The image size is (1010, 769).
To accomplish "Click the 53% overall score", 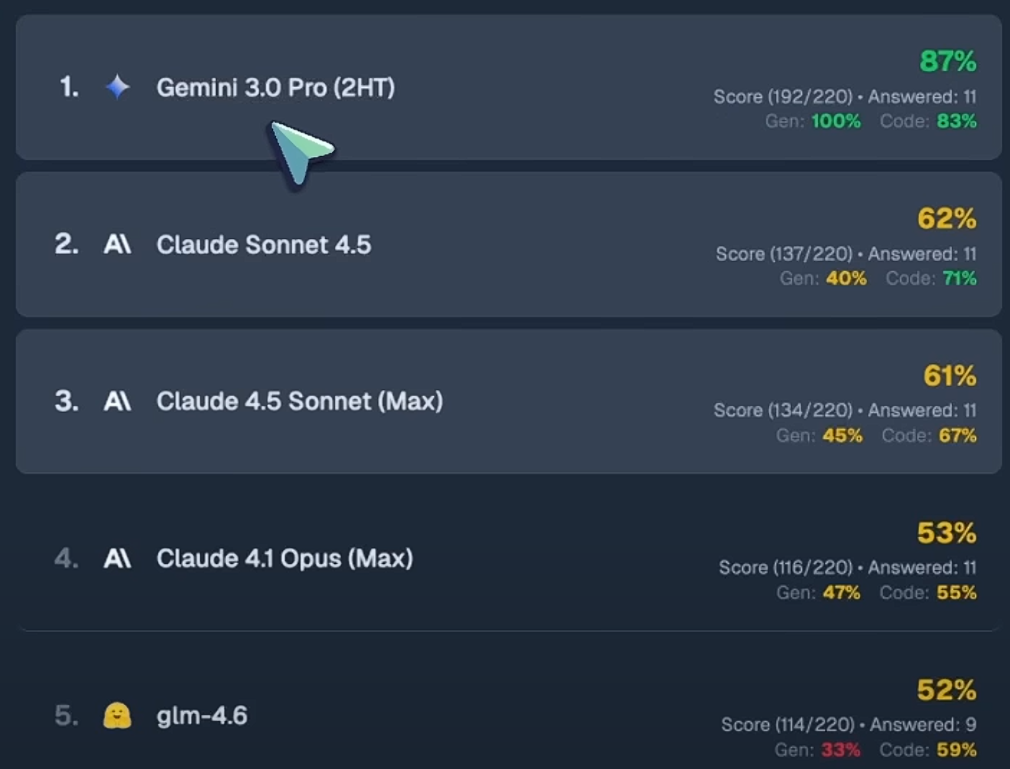I will tap(946, 533).
